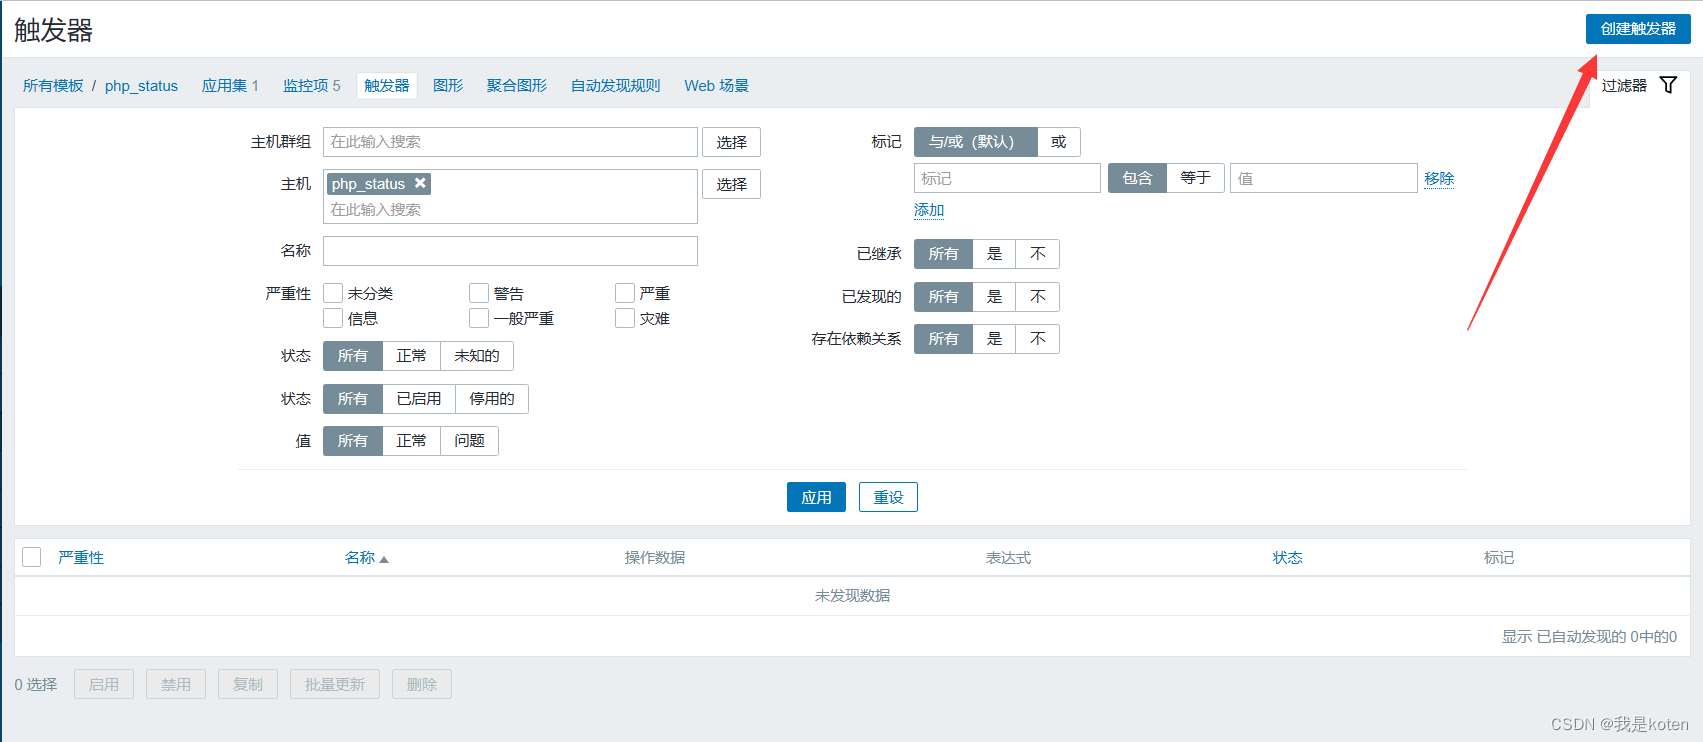1703x742 pixels.
Task: Check the 未分类 severity checkbox
Action: pyautogui.click(x=333, y=293)
